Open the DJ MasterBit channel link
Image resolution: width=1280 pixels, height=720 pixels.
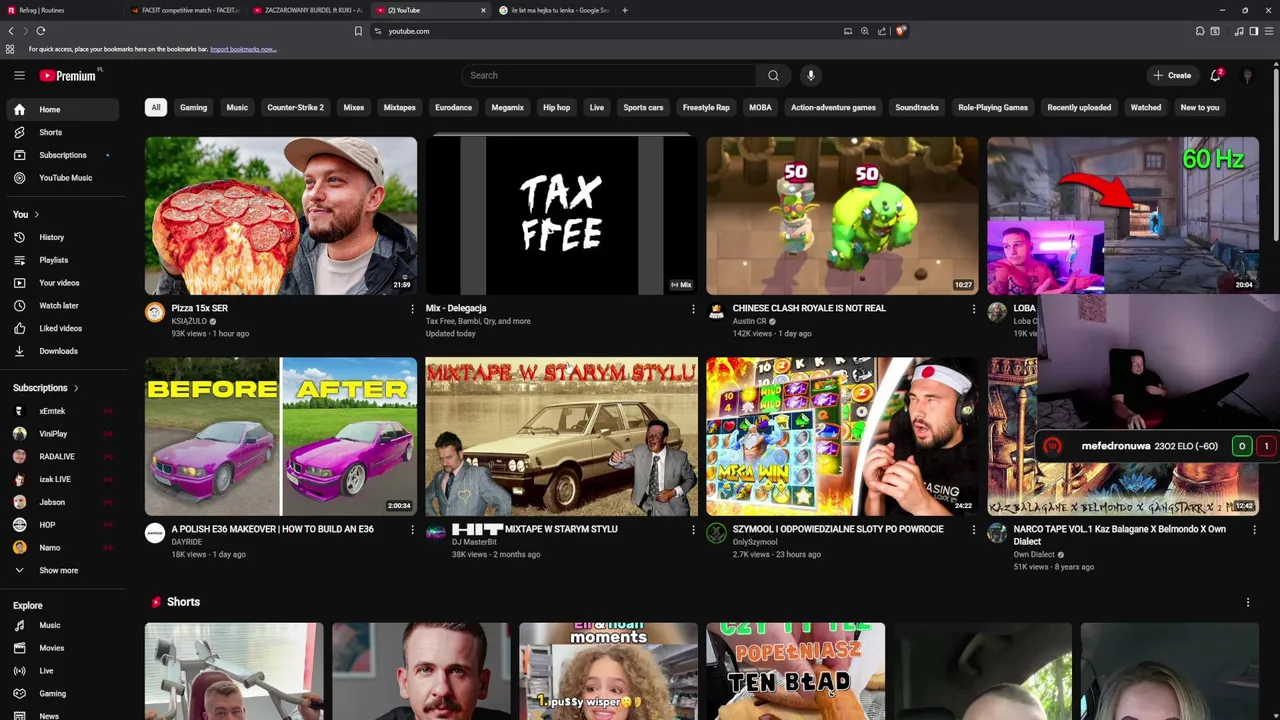point(474,542)
